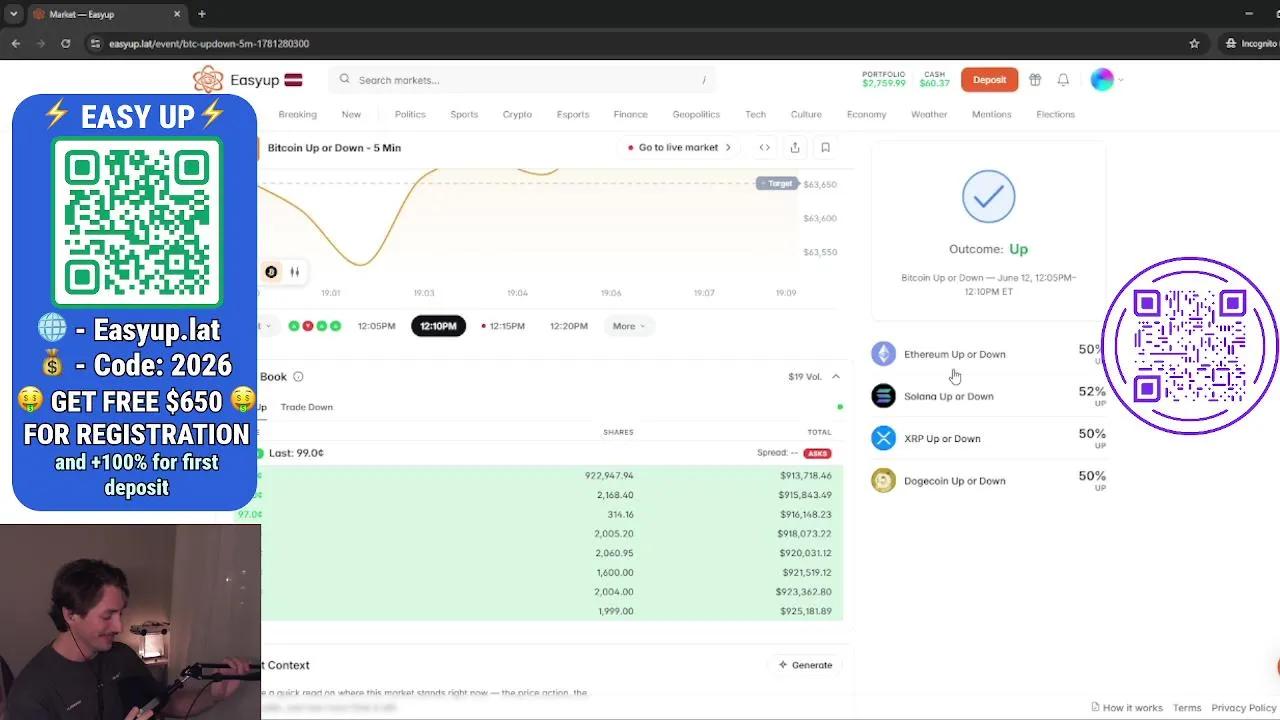This screenshot has width=1280, height=720.
Task: Switch to the Trade Down tab
Action: pos(307,407)
